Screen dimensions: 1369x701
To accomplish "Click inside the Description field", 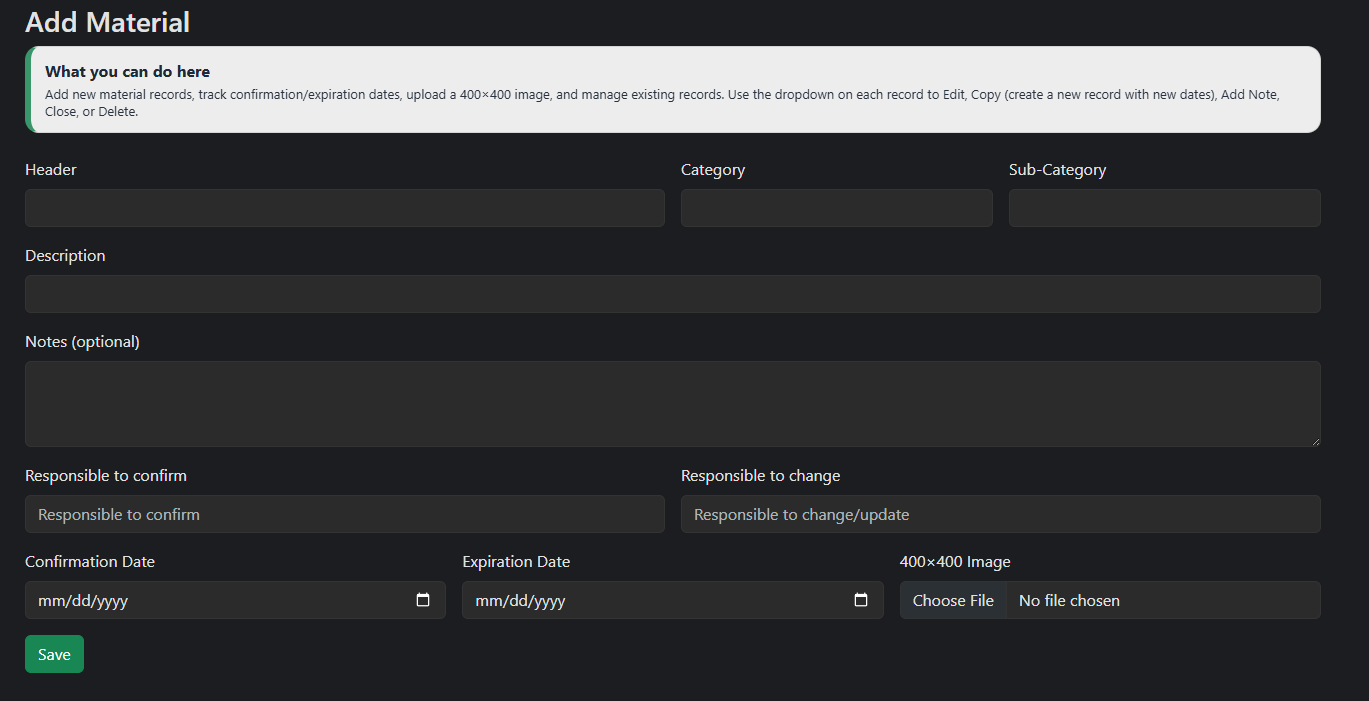I will point(672,294).
